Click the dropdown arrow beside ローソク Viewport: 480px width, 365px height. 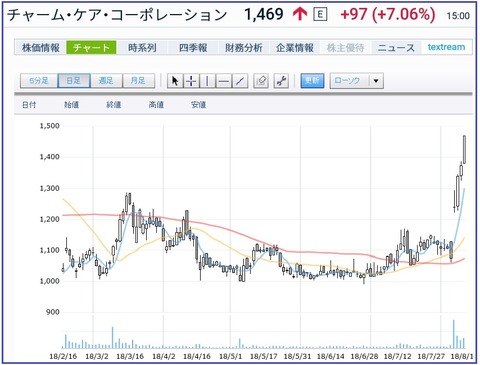[376, 81]
